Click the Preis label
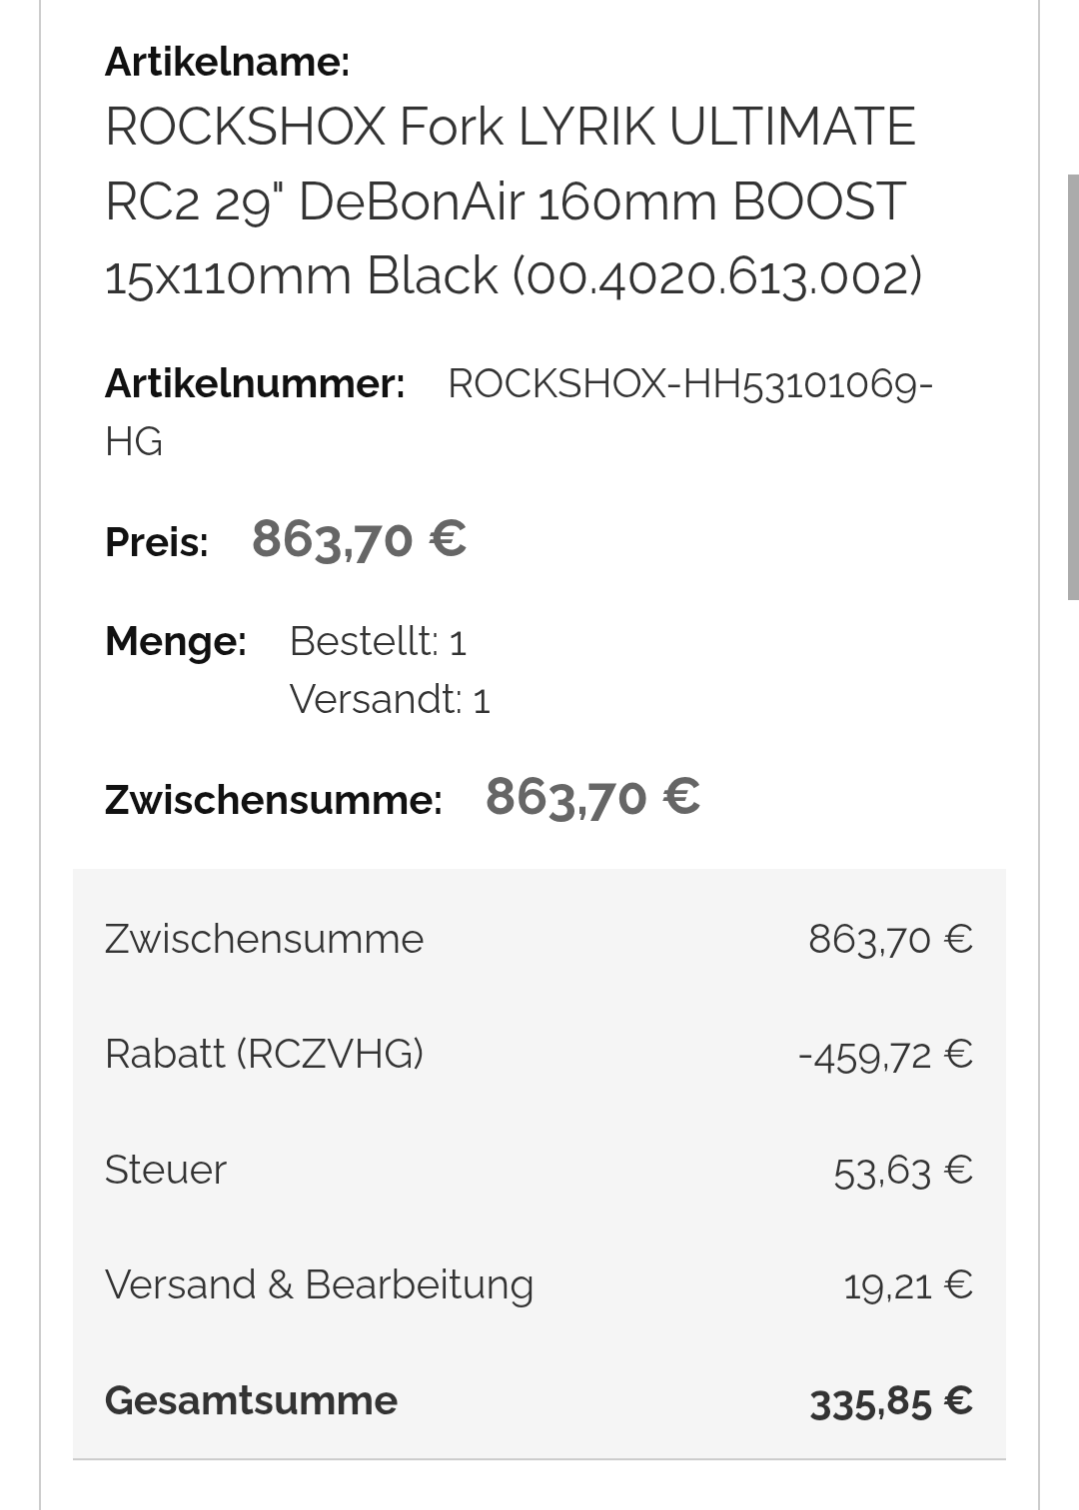Image resolution: width=1079 pixels, height=1510 pixels. coord(157,542)
